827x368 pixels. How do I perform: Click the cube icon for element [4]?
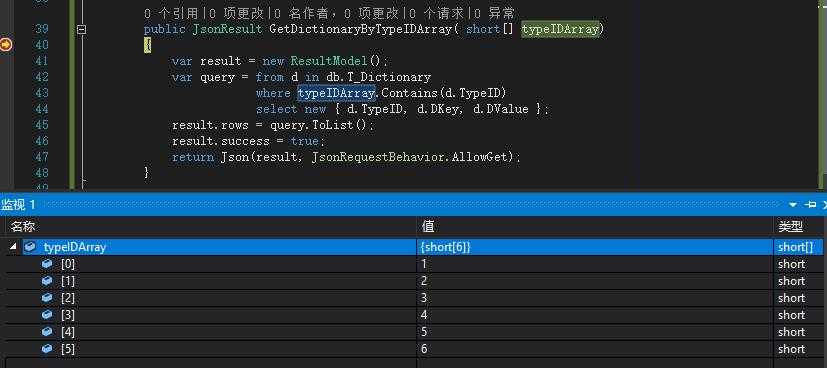point(47,332)
